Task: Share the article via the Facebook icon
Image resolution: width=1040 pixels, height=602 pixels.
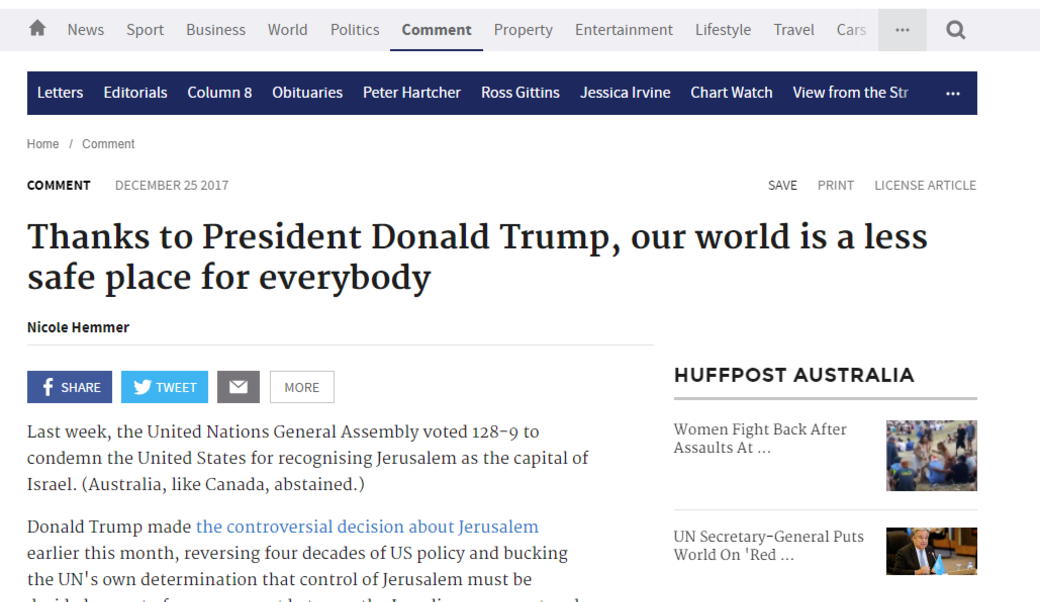Action: click(69, 387)
